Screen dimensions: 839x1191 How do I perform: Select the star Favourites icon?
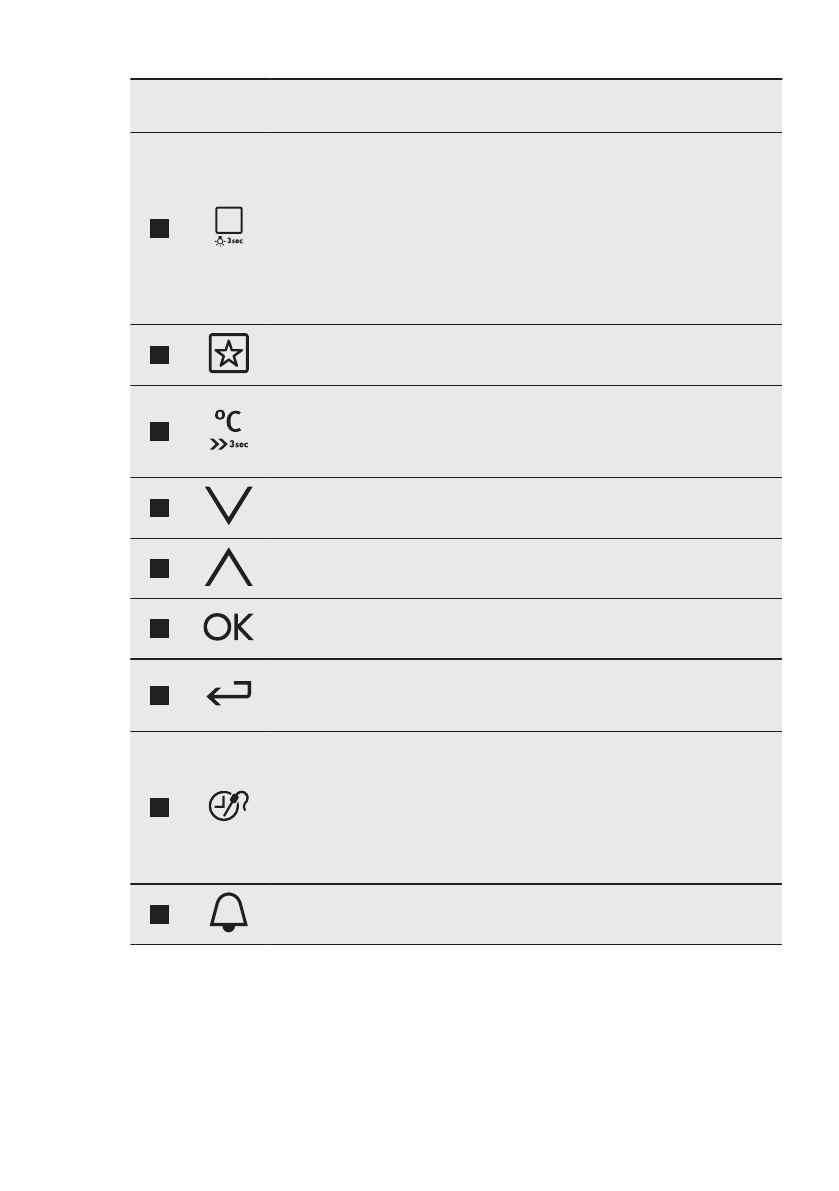click(x=229, y=356)
